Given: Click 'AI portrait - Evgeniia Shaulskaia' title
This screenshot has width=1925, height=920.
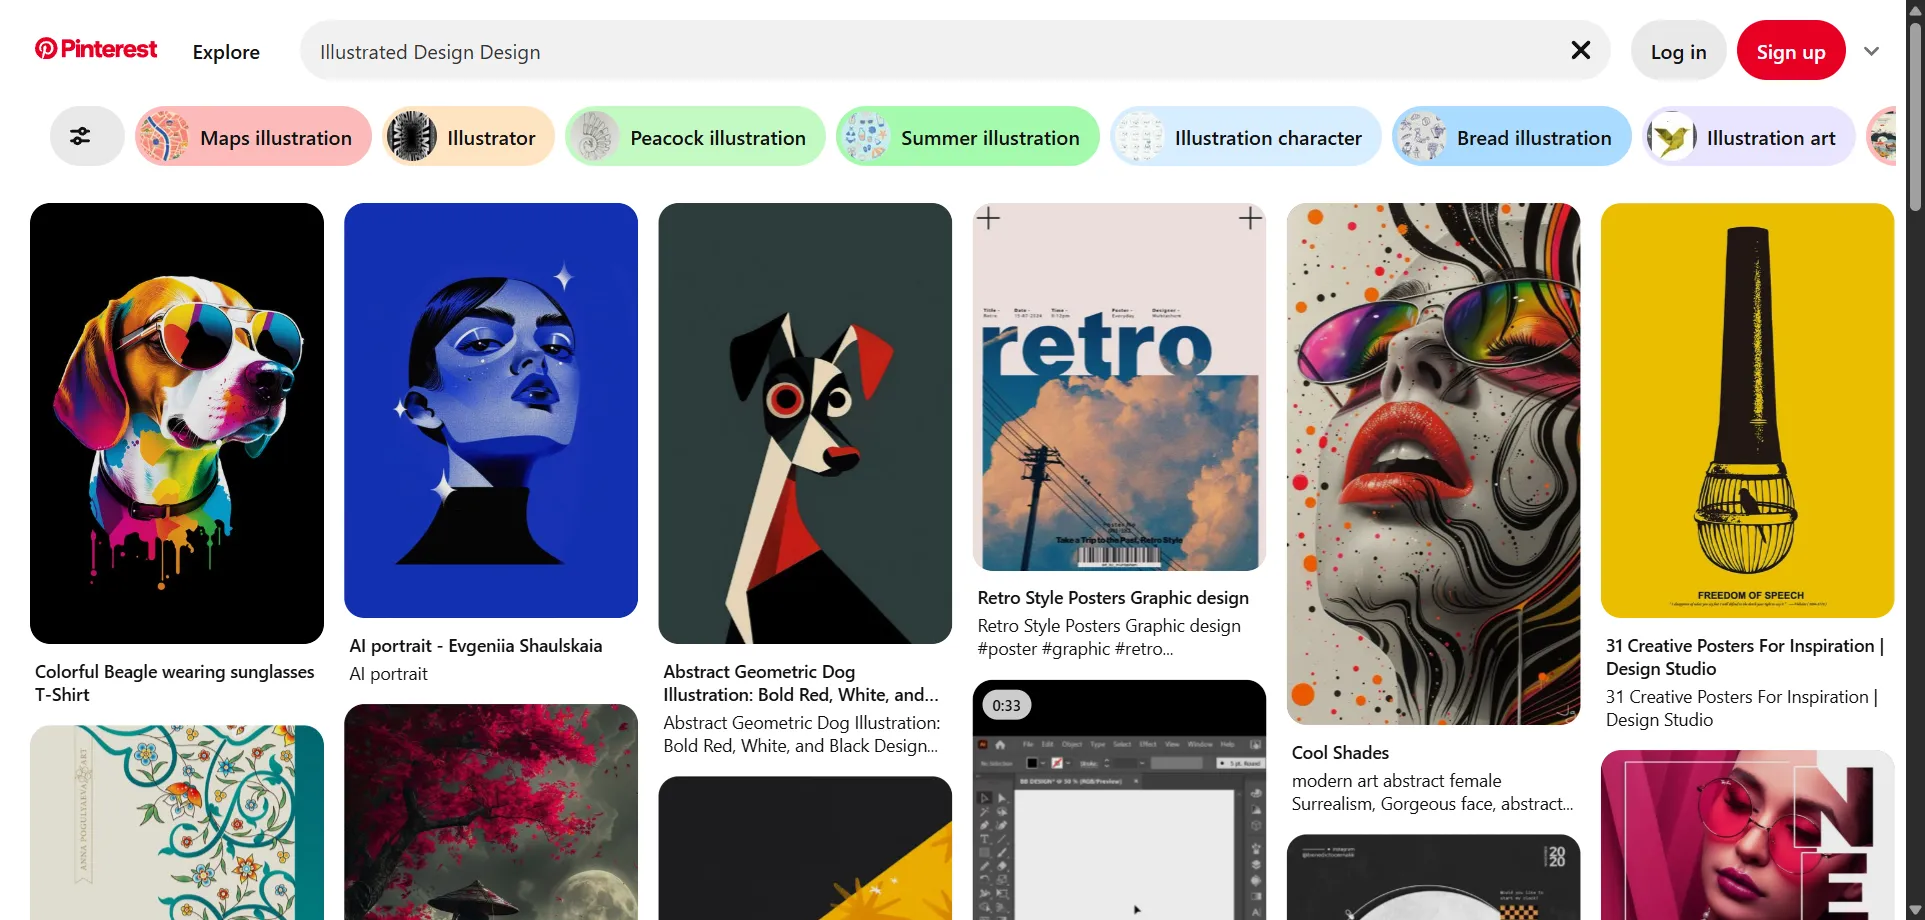Looking at the screenshot, I should pos(476,646).
